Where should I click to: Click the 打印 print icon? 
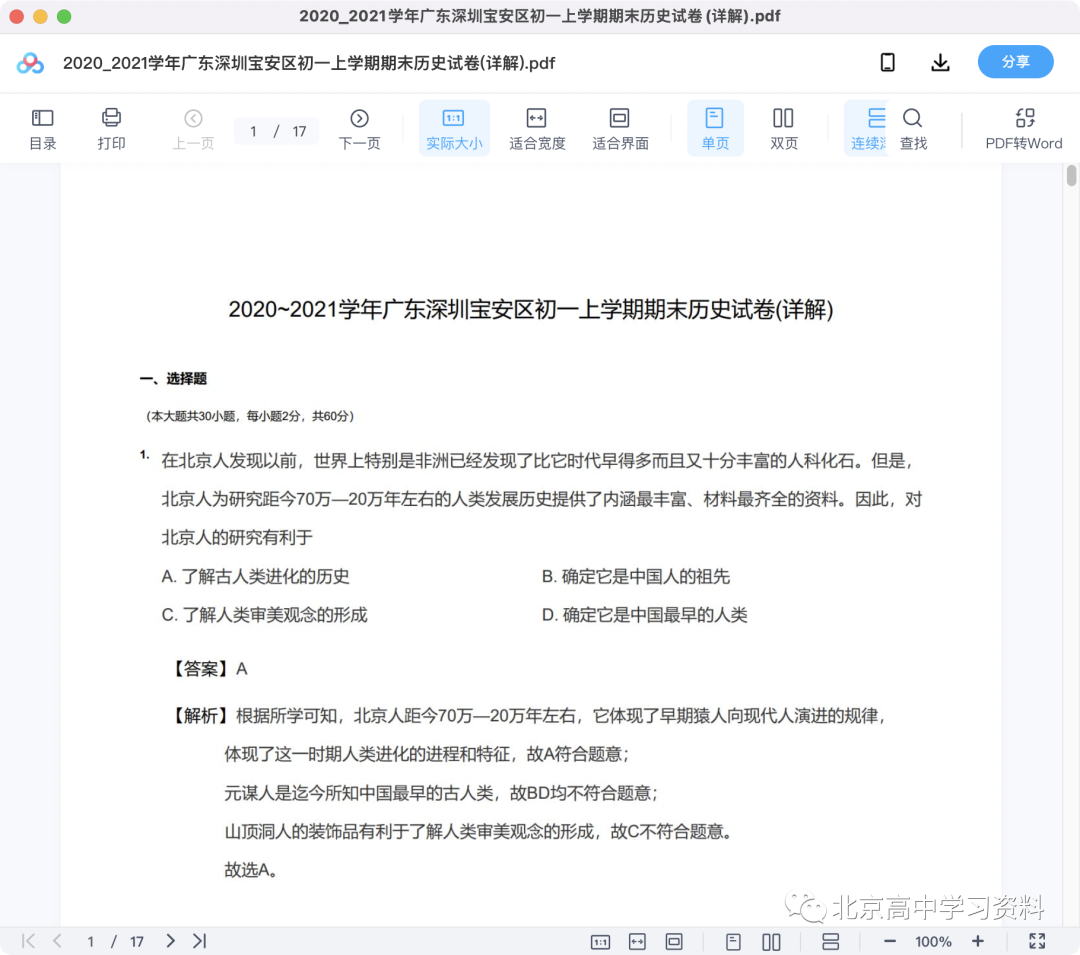point(111,129)
